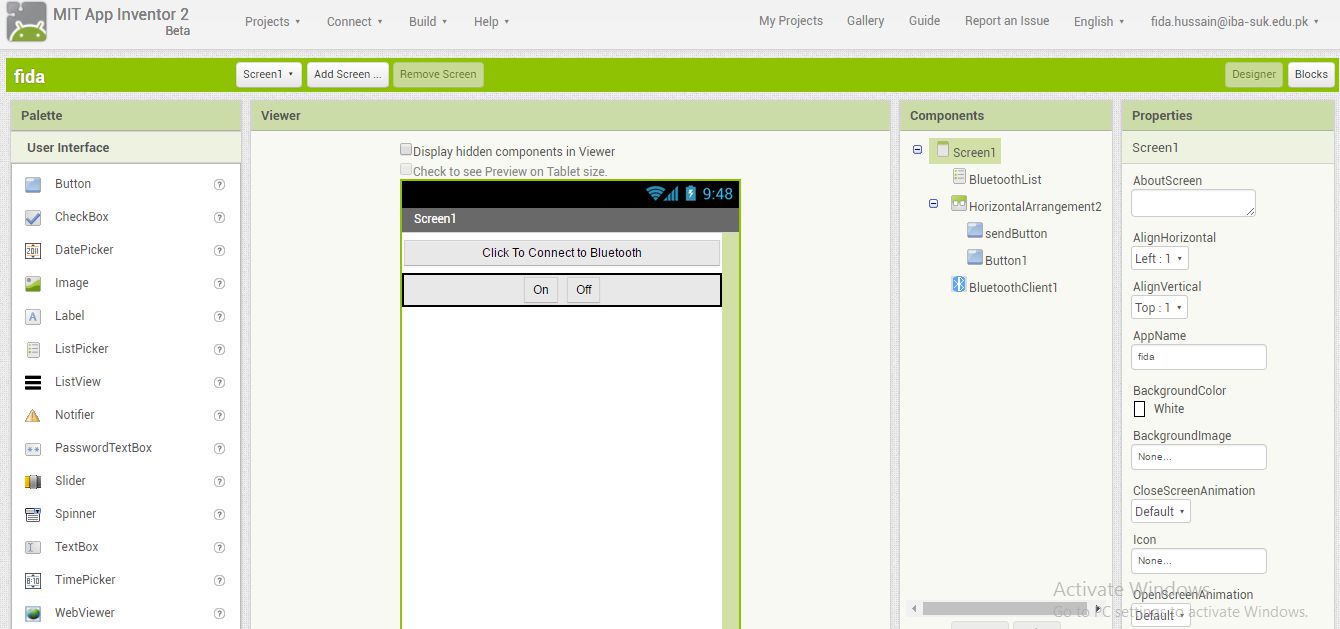Click the Label palette icon

pyautogui.click(x=33, y=316)
